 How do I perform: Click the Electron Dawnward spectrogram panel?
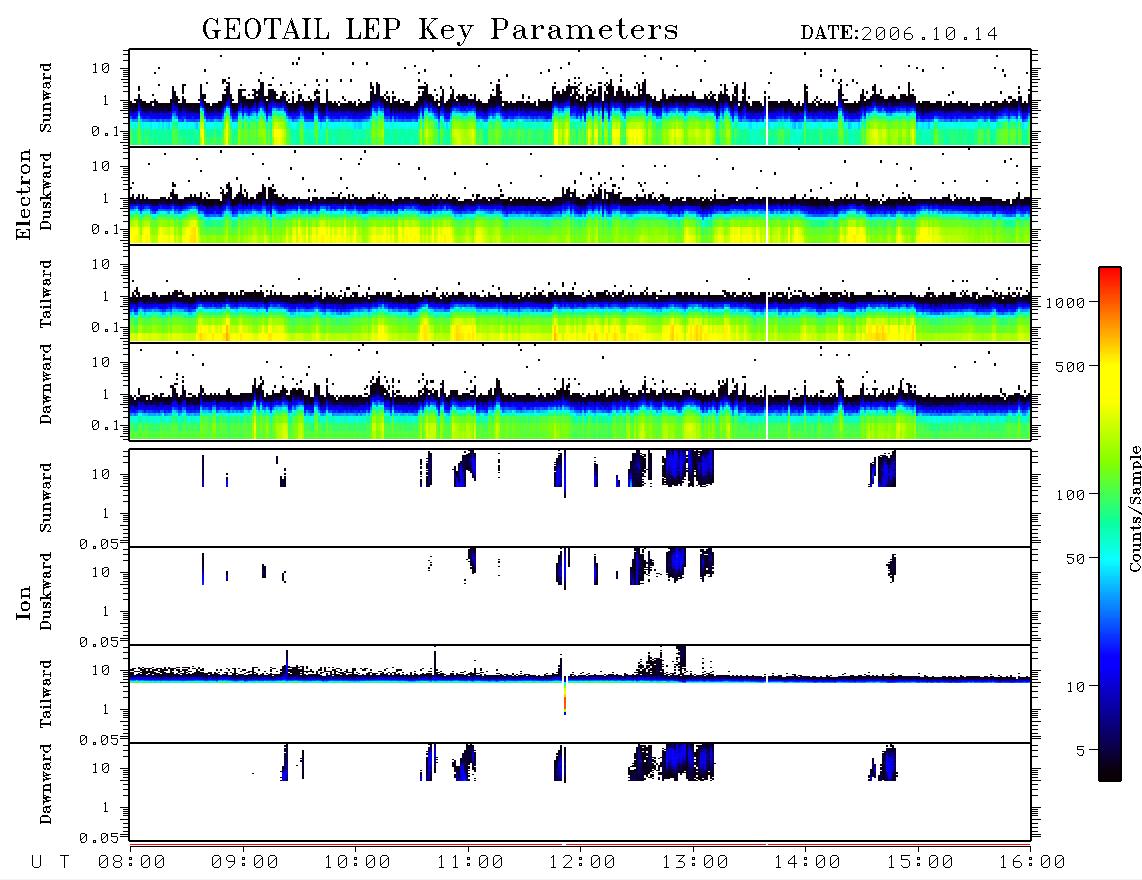pyautogui.click(x=580, y=391)
